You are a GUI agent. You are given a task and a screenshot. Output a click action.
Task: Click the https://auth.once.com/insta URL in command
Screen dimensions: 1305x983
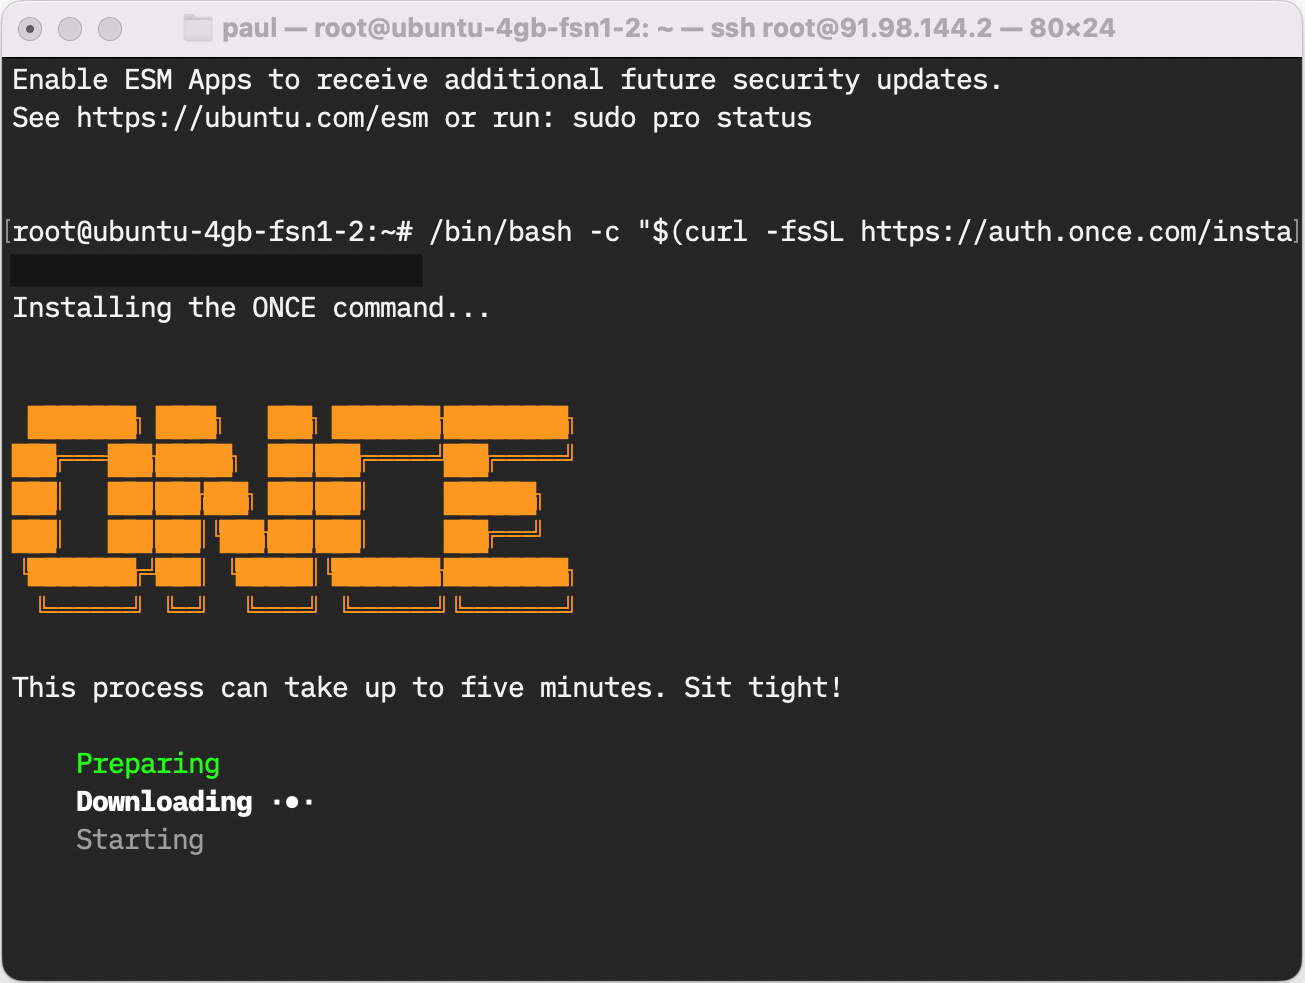coord(1076,232)
